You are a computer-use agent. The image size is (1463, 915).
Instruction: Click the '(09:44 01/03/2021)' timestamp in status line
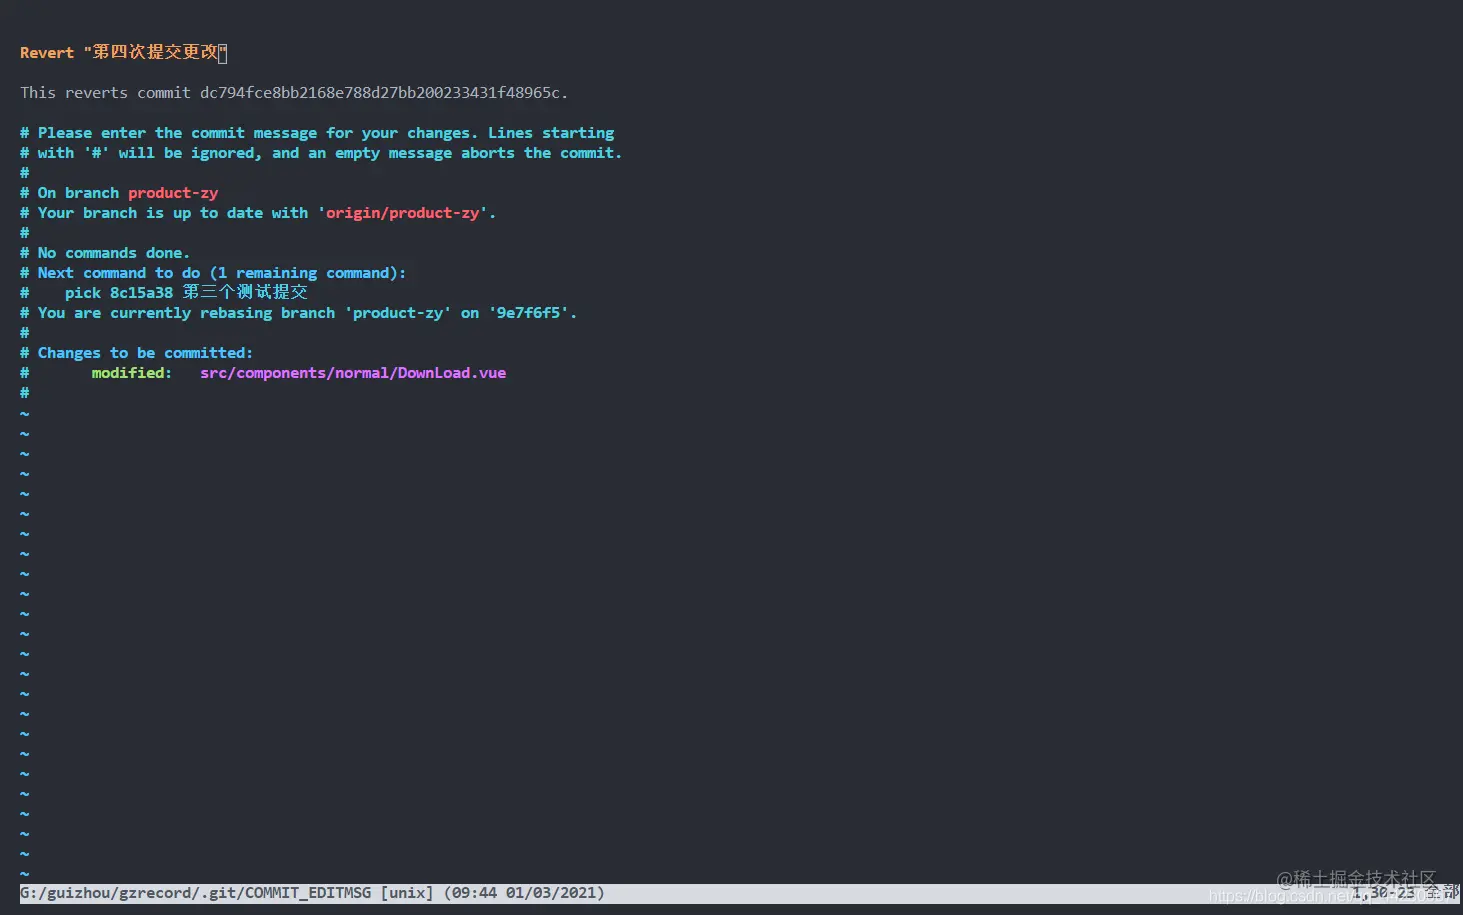coord(525,893)
